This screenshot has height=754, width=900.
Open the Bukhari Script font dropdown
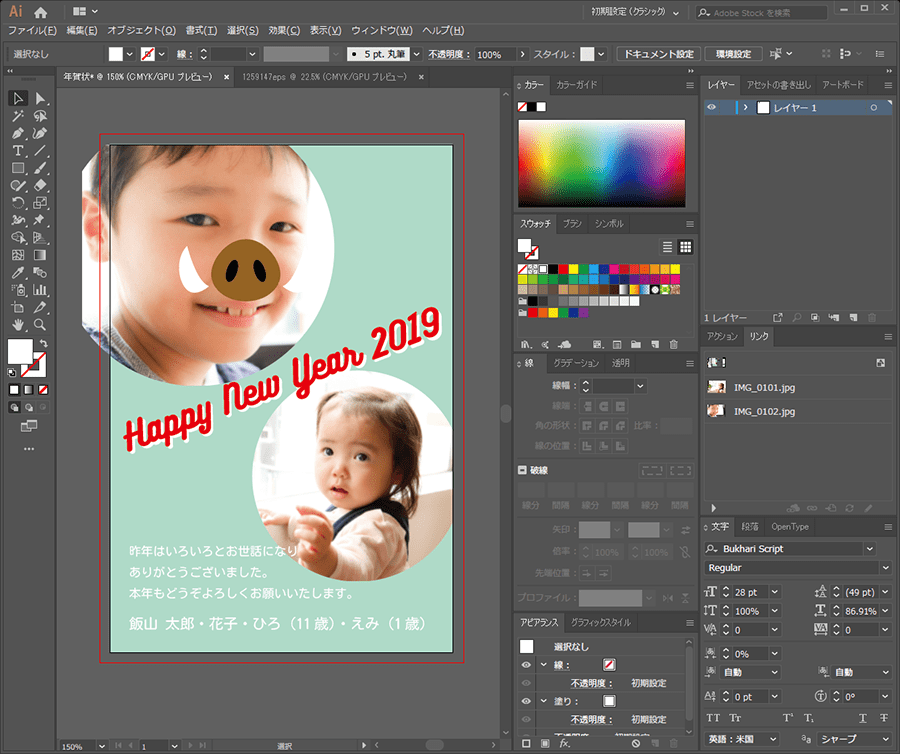point(869,549)
